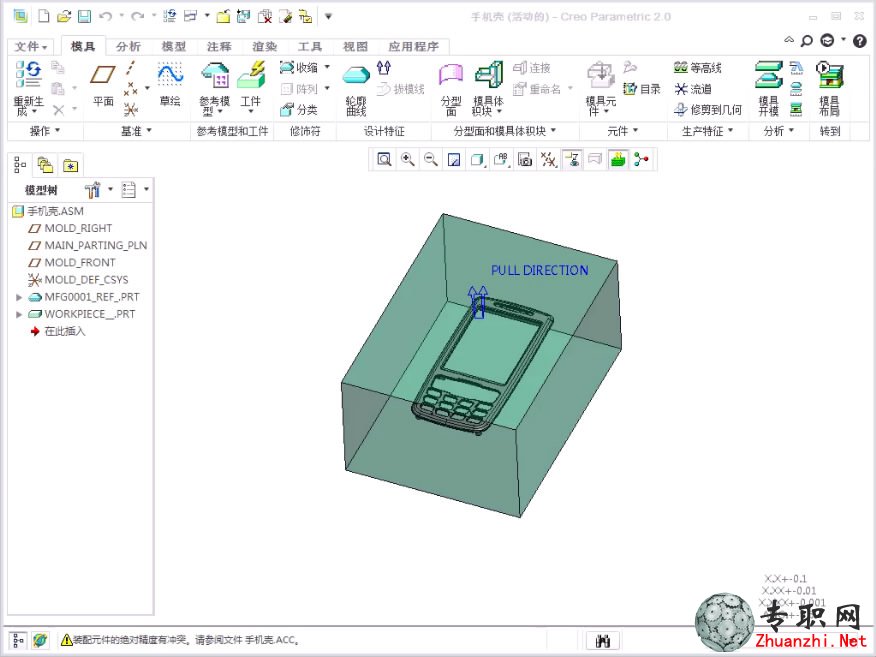Open Help via the question mark icon

860,40
